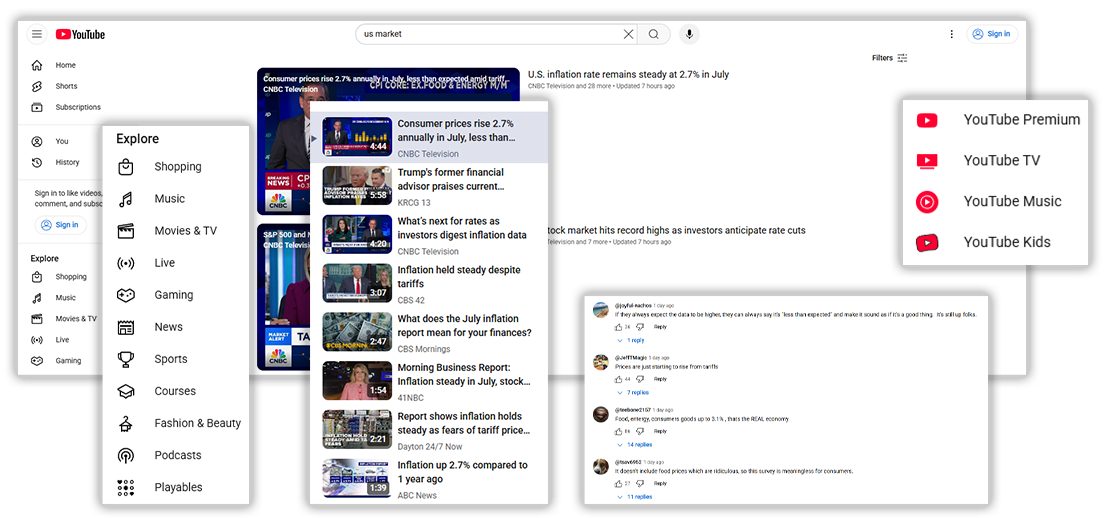Viewport: 1110px width, 518px height.
Task: Like the @joyful-nachos comment
Action: [619, 327]
